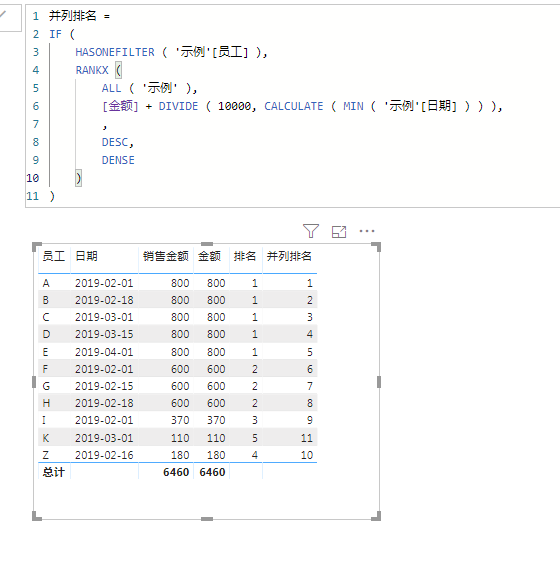Click the focus mode icon
560x565 pixels.
pos(339,231)
